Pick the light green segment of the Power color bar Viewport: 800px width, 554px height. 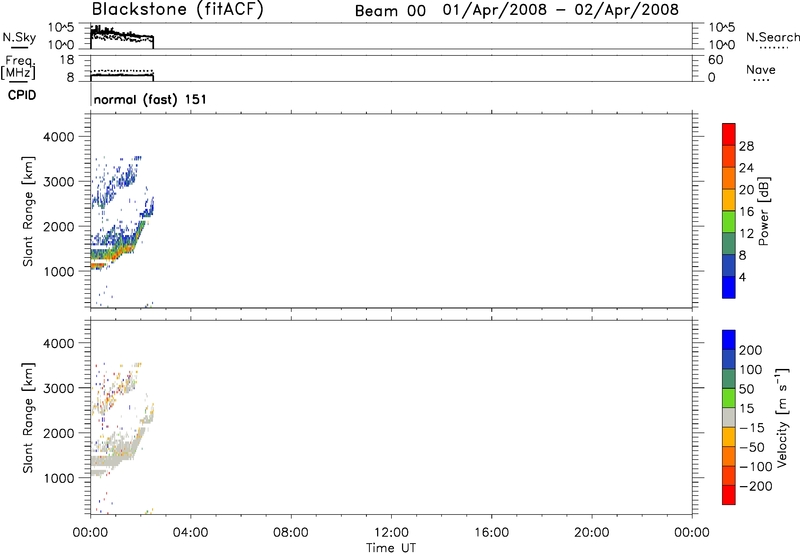729,221
